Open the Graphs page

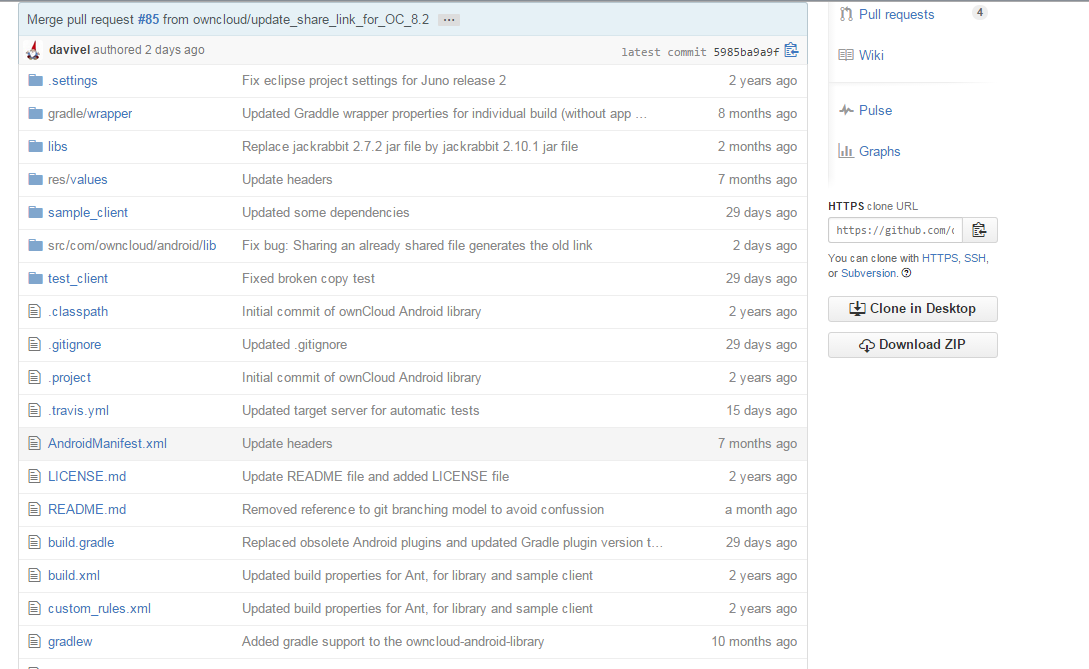879,151
